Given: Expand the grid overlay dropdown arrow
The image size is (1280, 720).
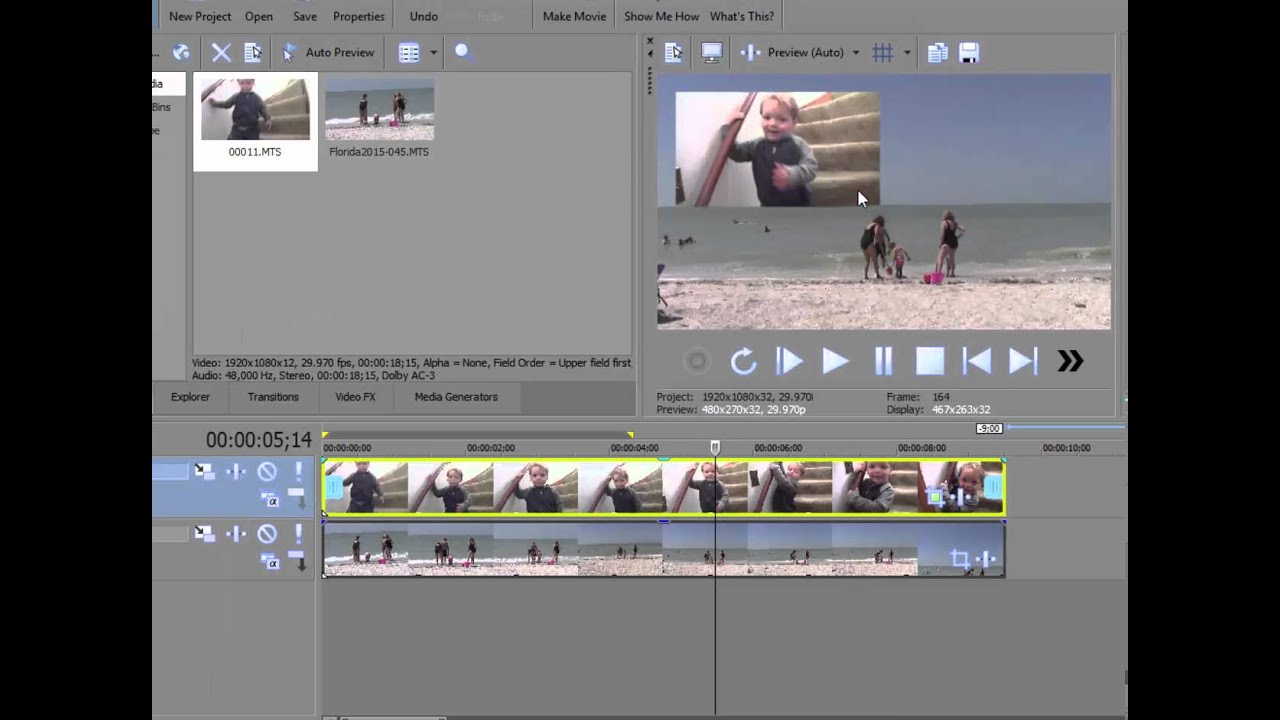Looking at the screenshot, I should 907,53.
